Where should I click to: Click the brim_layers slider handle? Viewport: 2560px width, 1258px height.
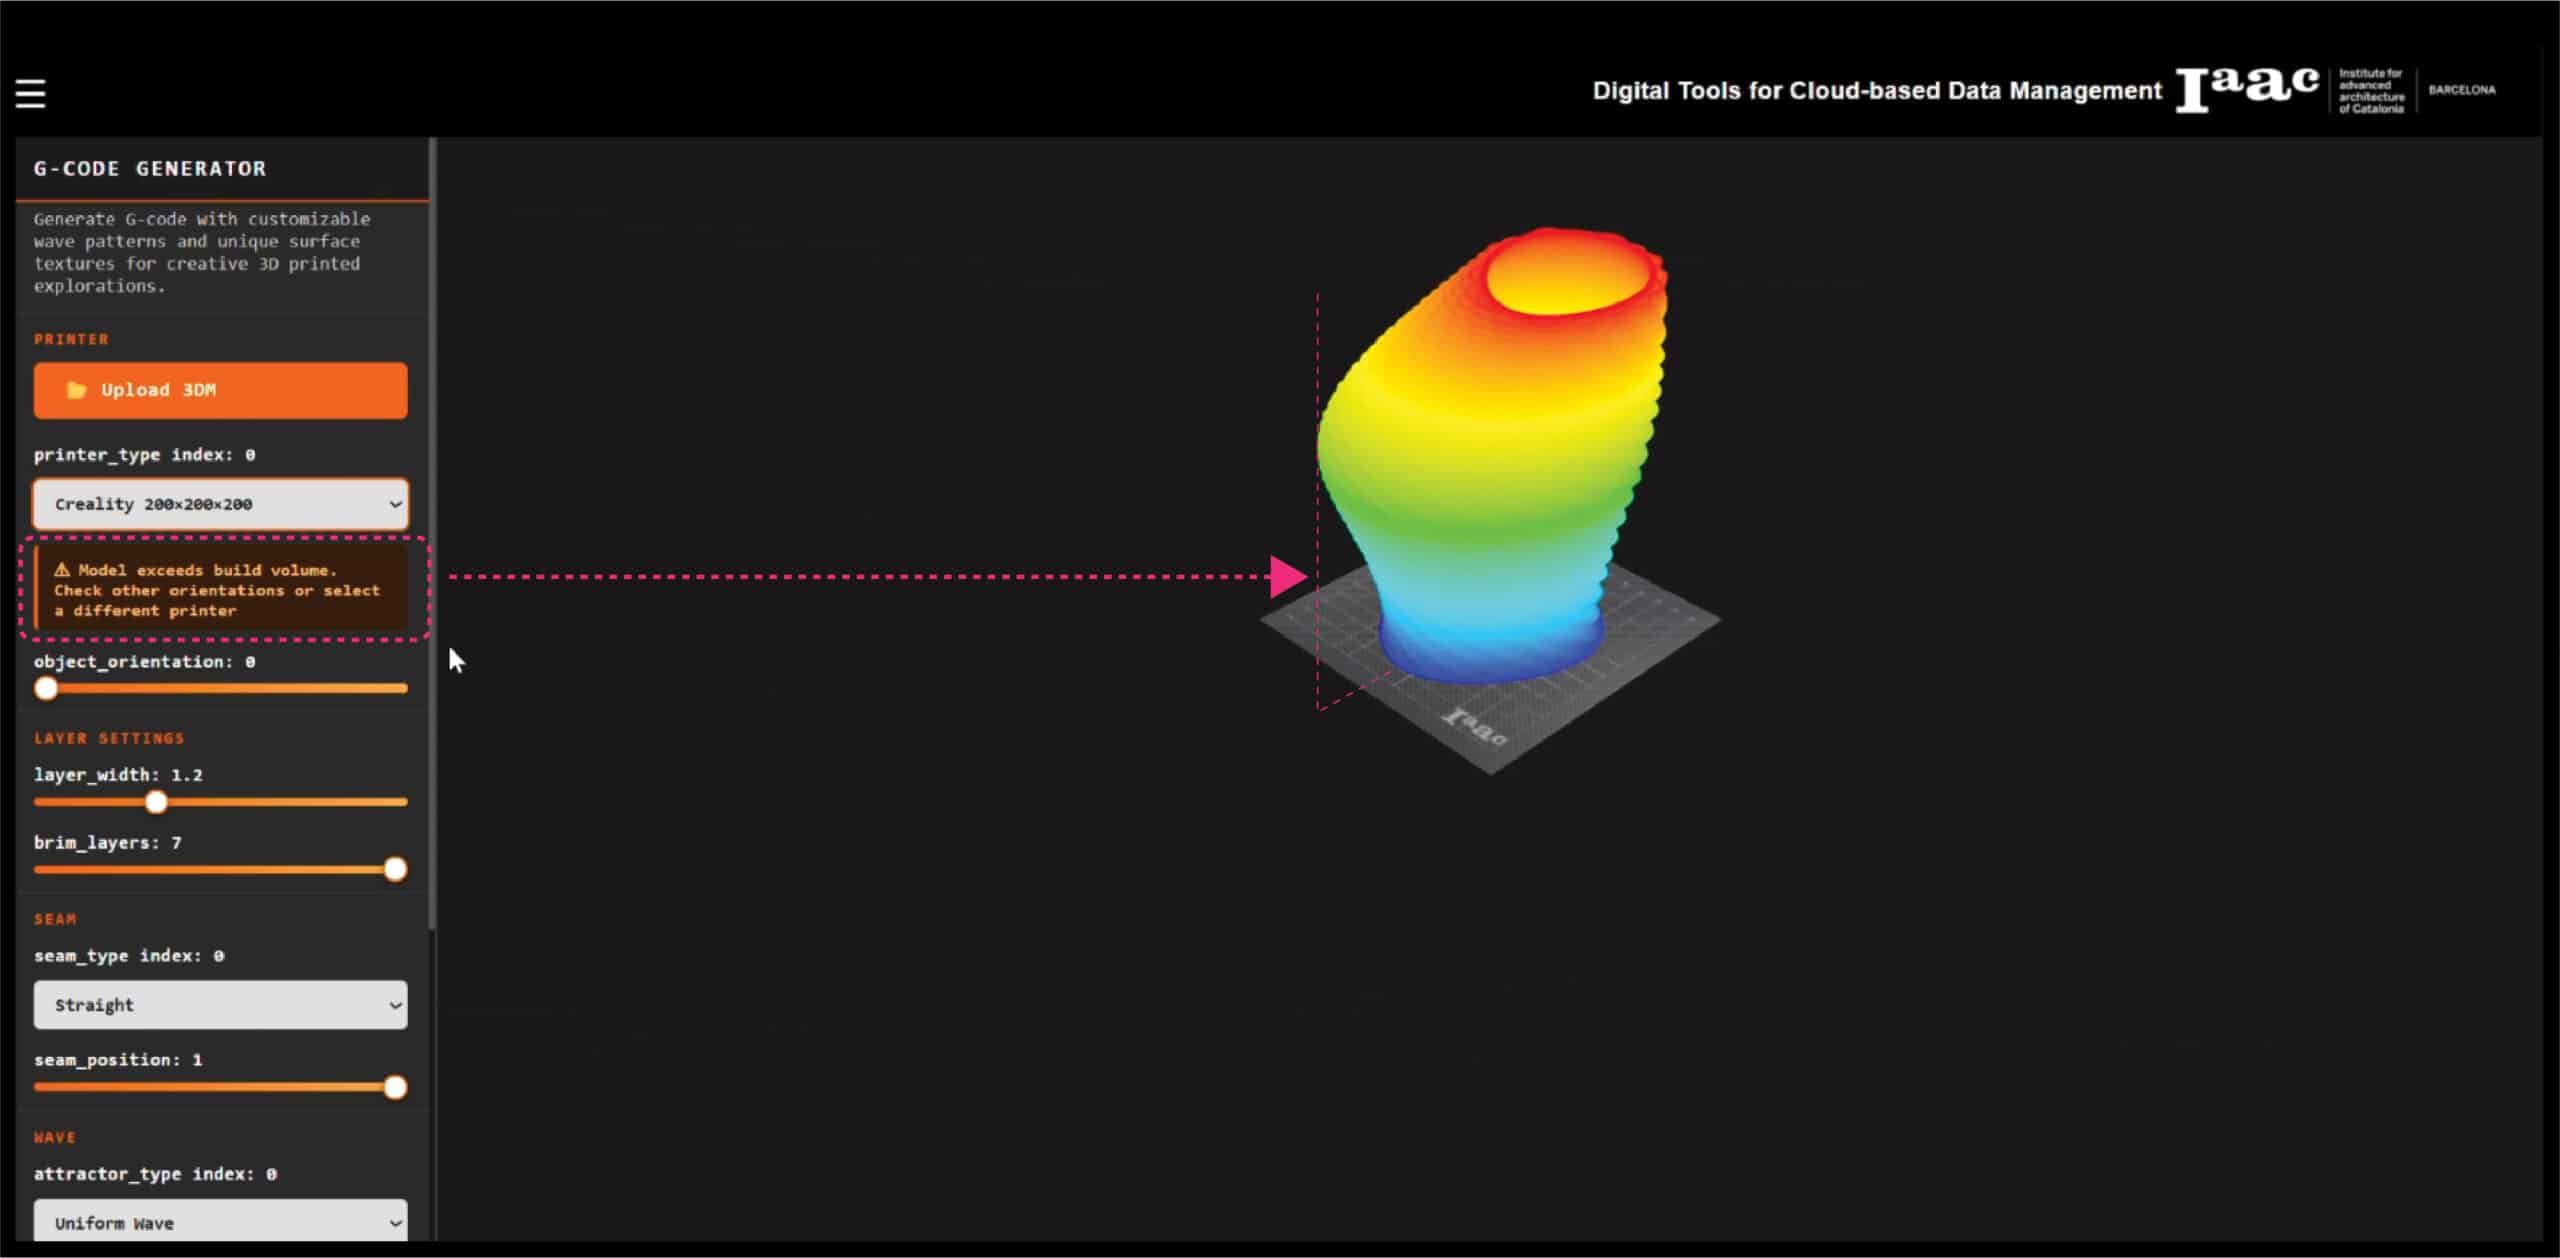(x=395, y=869)
